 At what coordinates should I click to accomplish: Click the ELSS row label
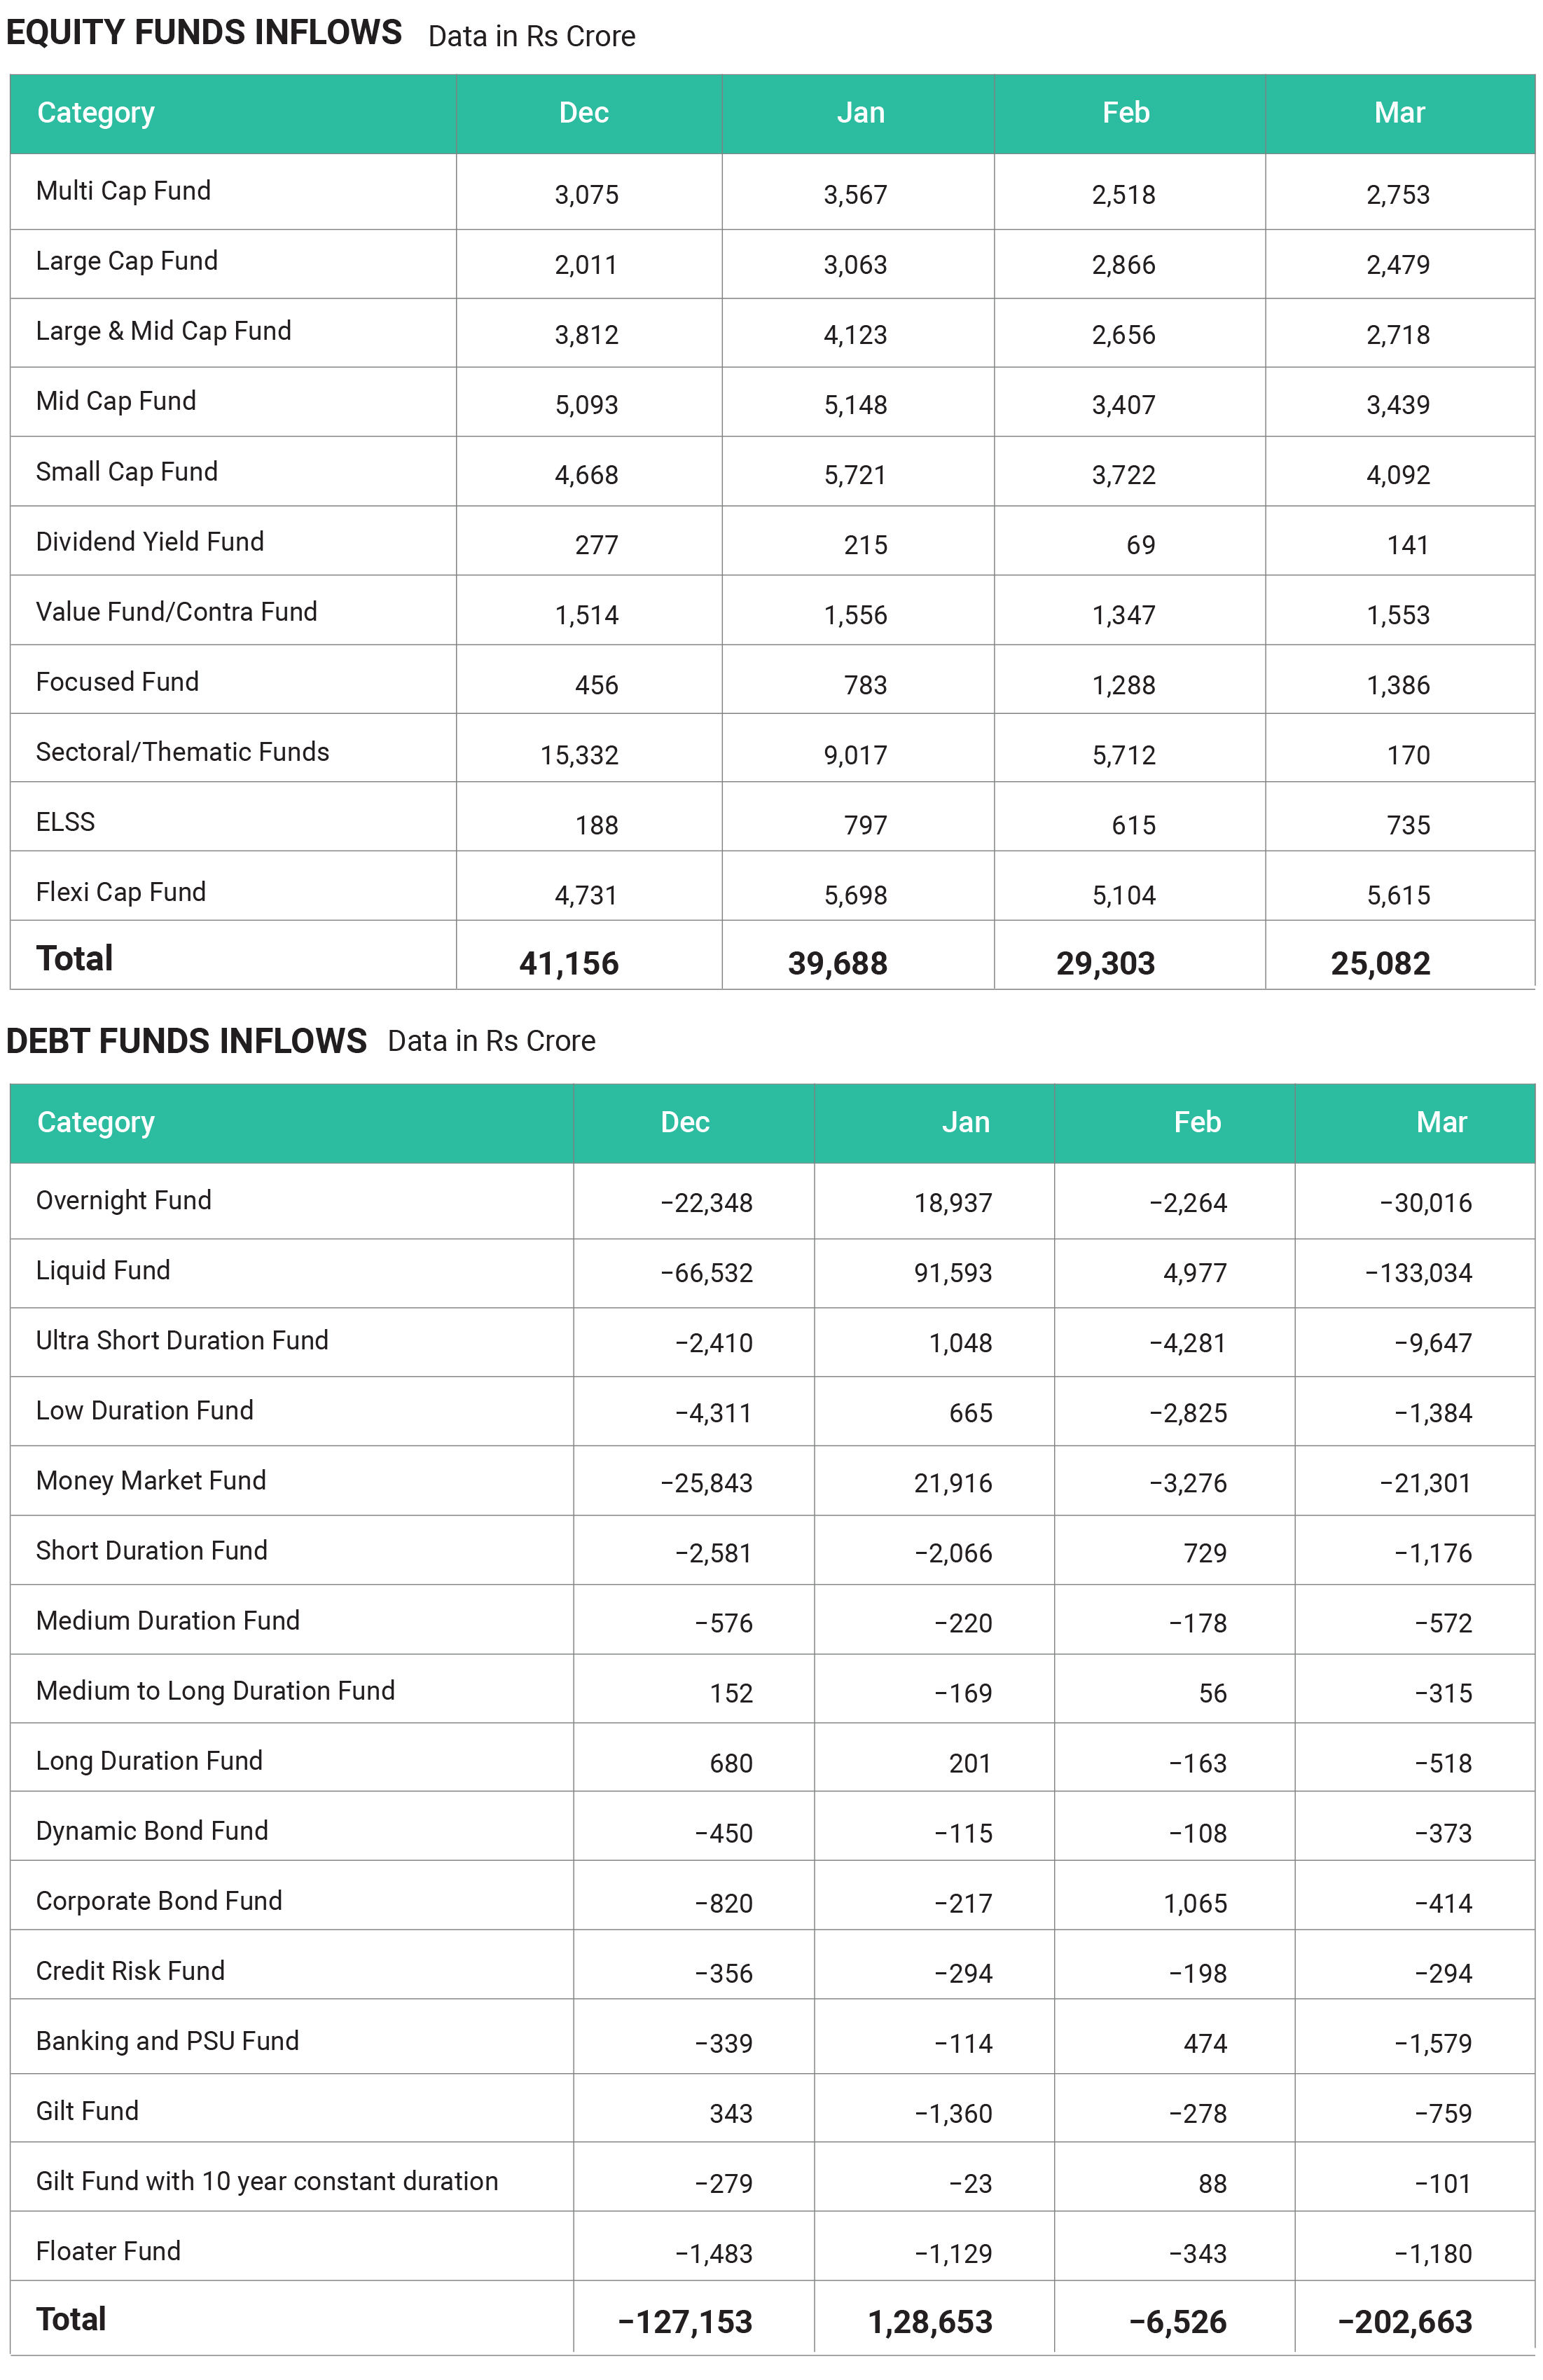click(66, 822)
